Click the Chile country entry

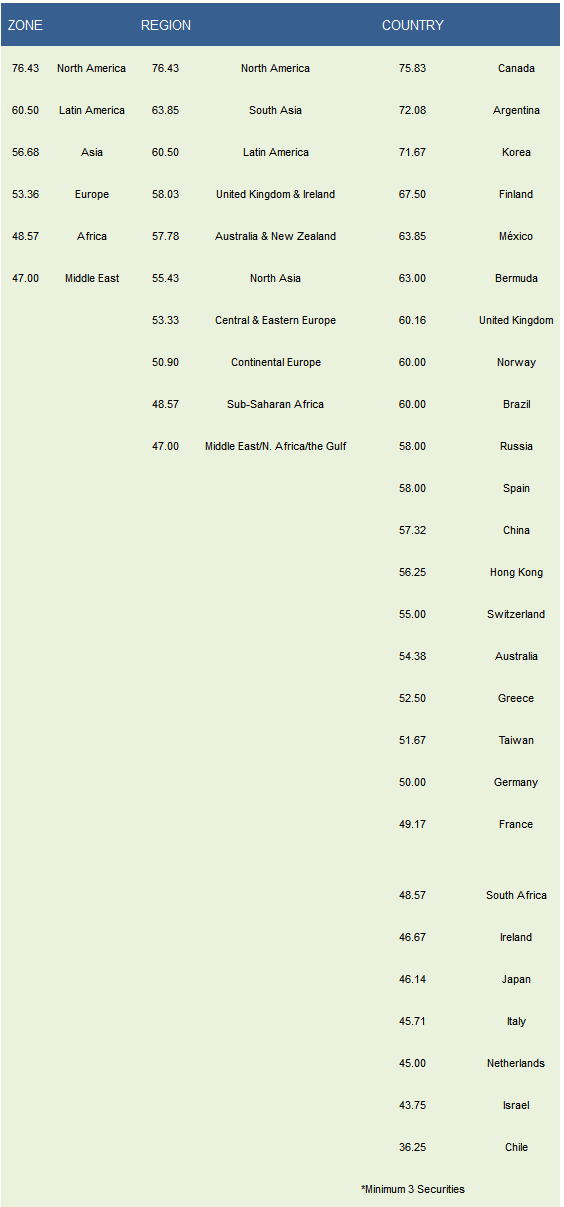[x=516, y=1147]
